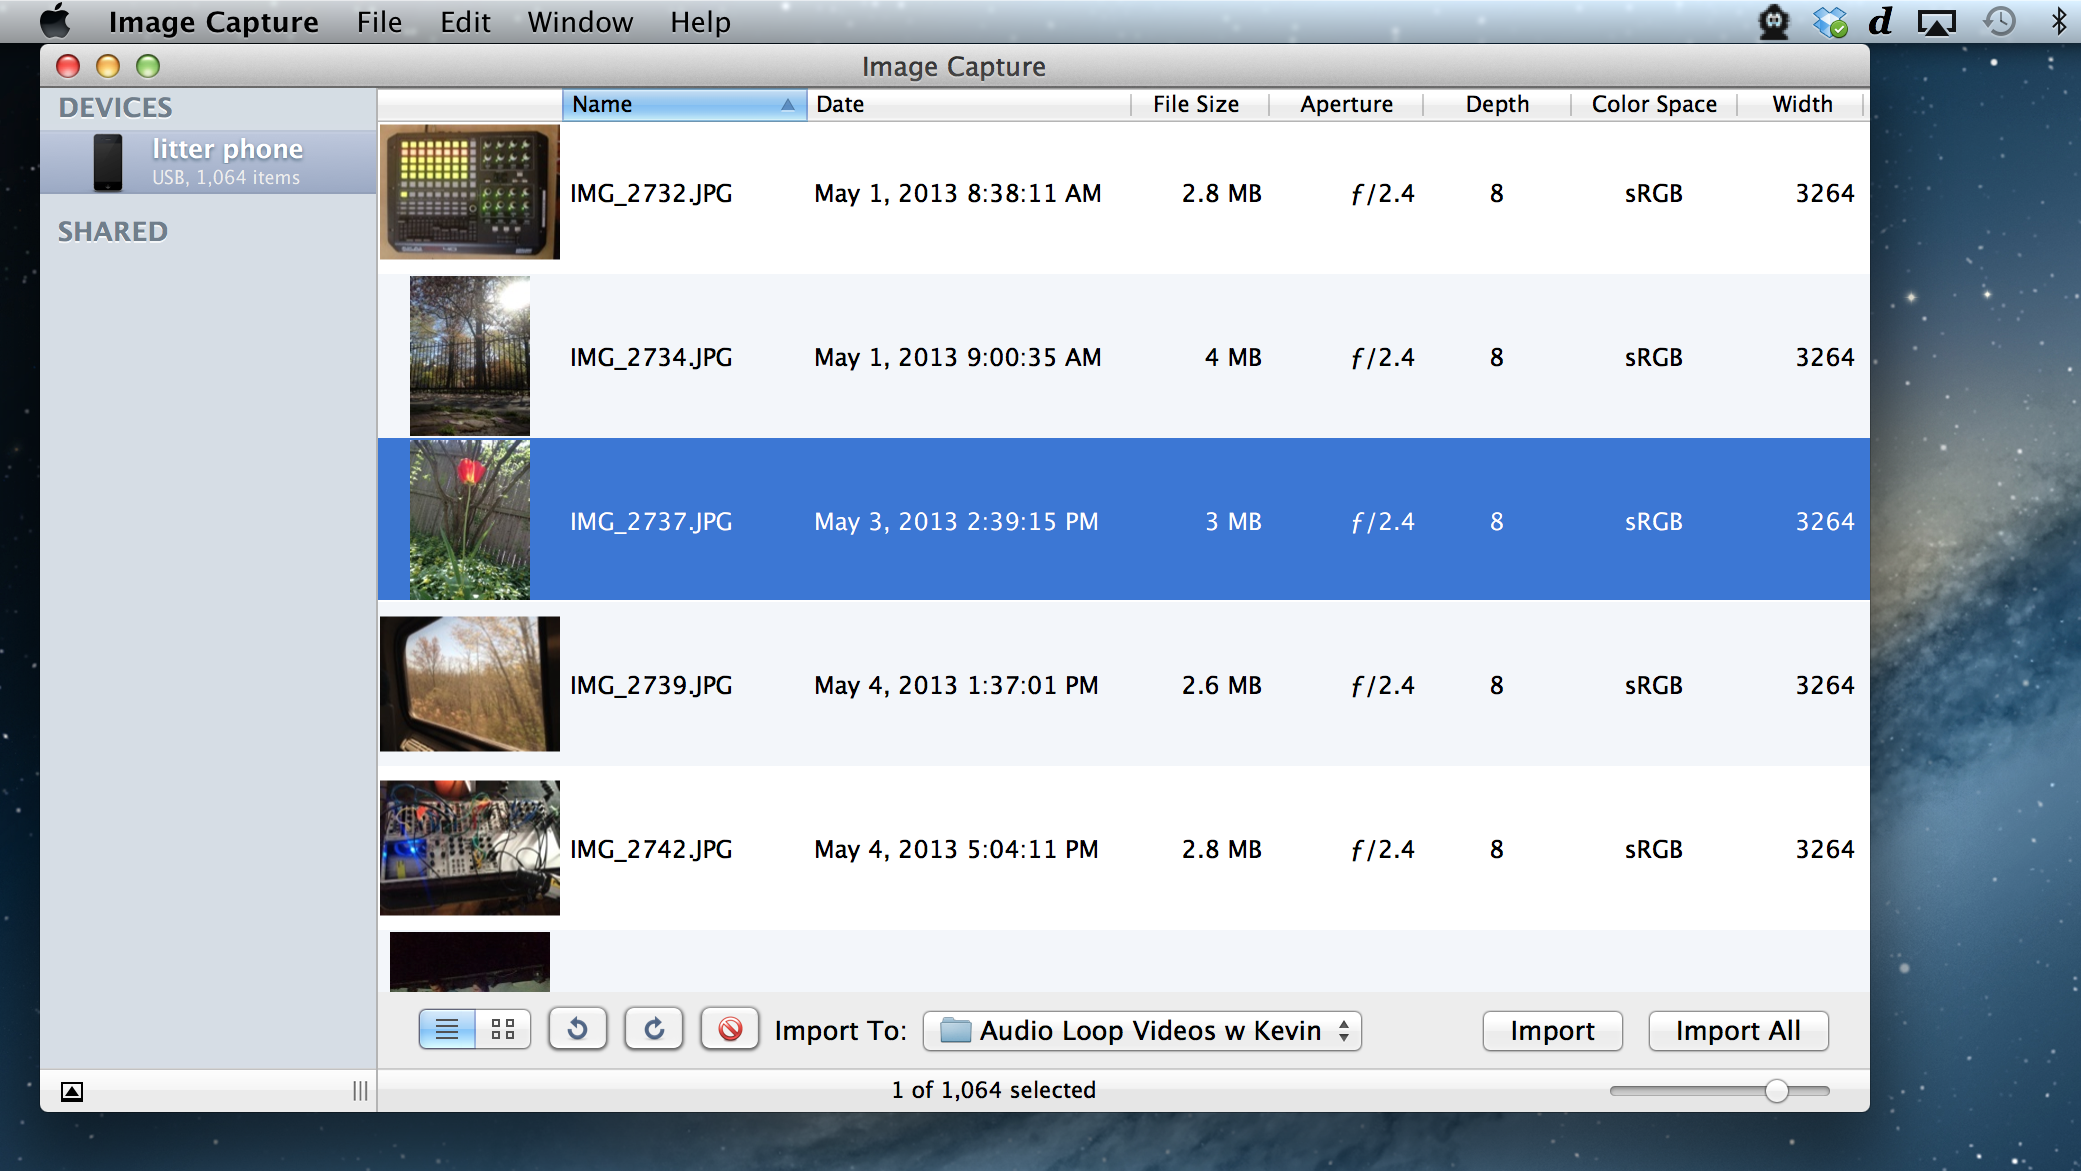Sort by the Width column header
The width and height of the screenshot is (2081, 1171).
click(x=1802, y=104)
